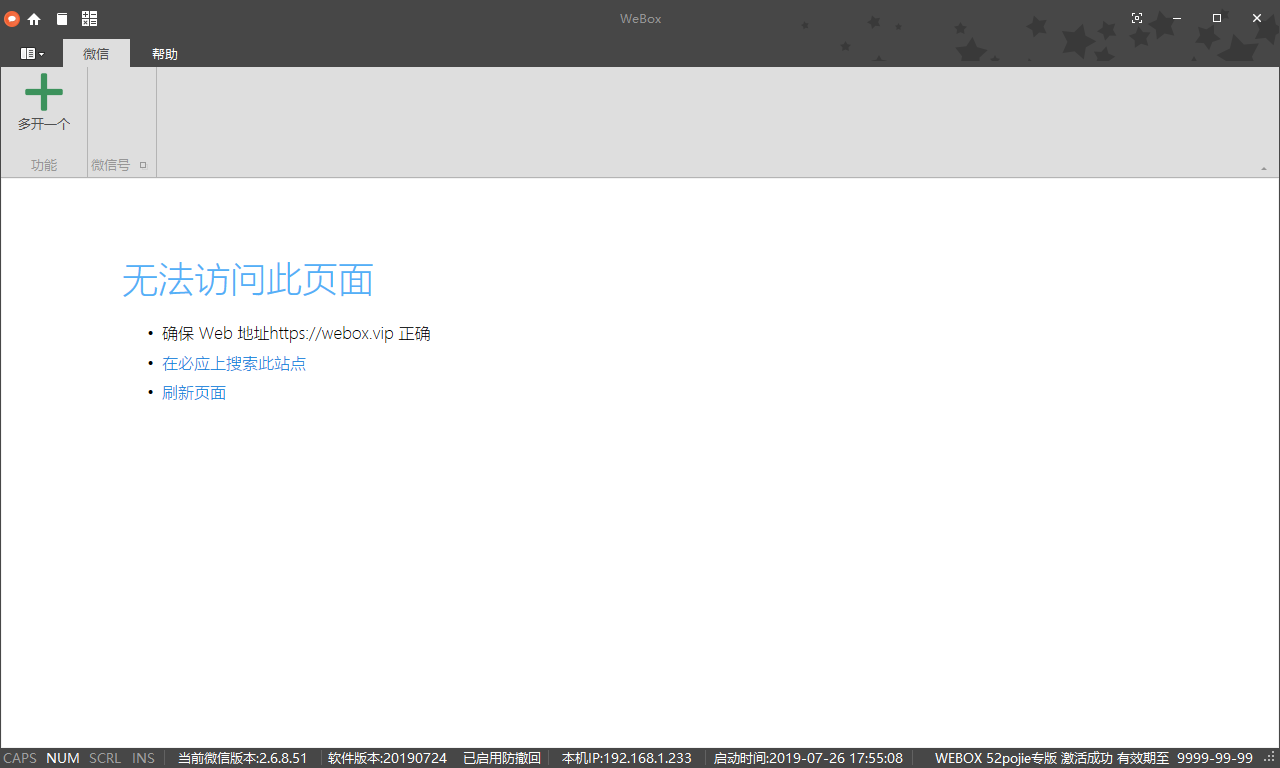Image resolution: width=1280 pixels, height=768 pixels.
Task: Click the 功能 group label
Action: (44, 165)
